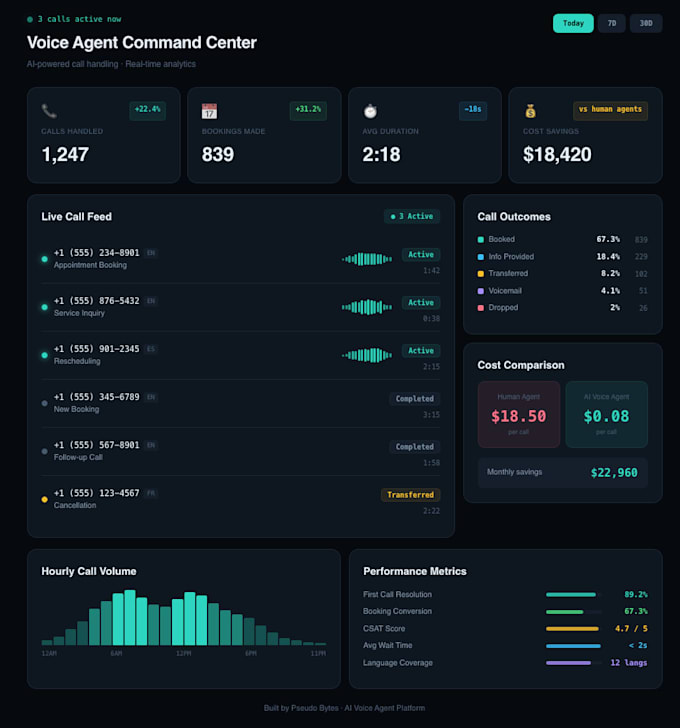Click the Built by Pseudo Bytes footer text
The image size is (680, 728).
point(344,708)
